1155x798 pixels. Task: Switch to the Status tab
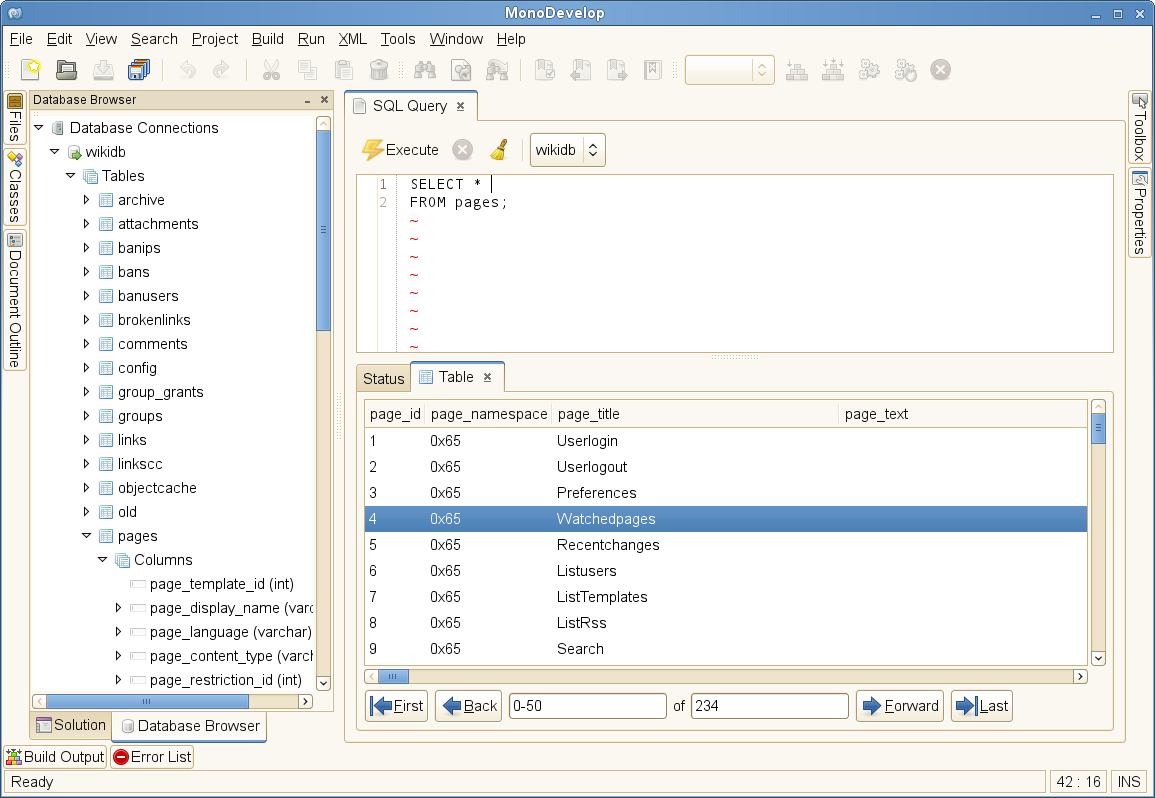(383, 378)
